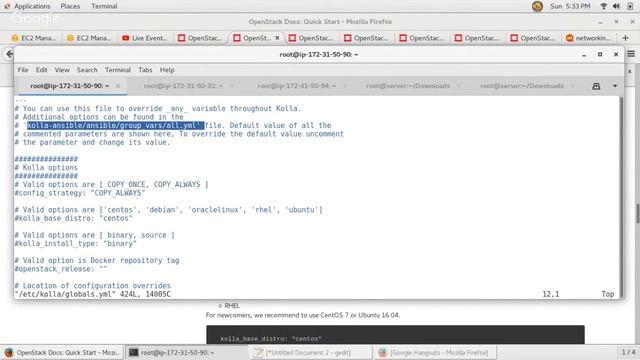Select terminal tab root@ip-172-31-50-90
640x360 pixels.
coord(69,86)
